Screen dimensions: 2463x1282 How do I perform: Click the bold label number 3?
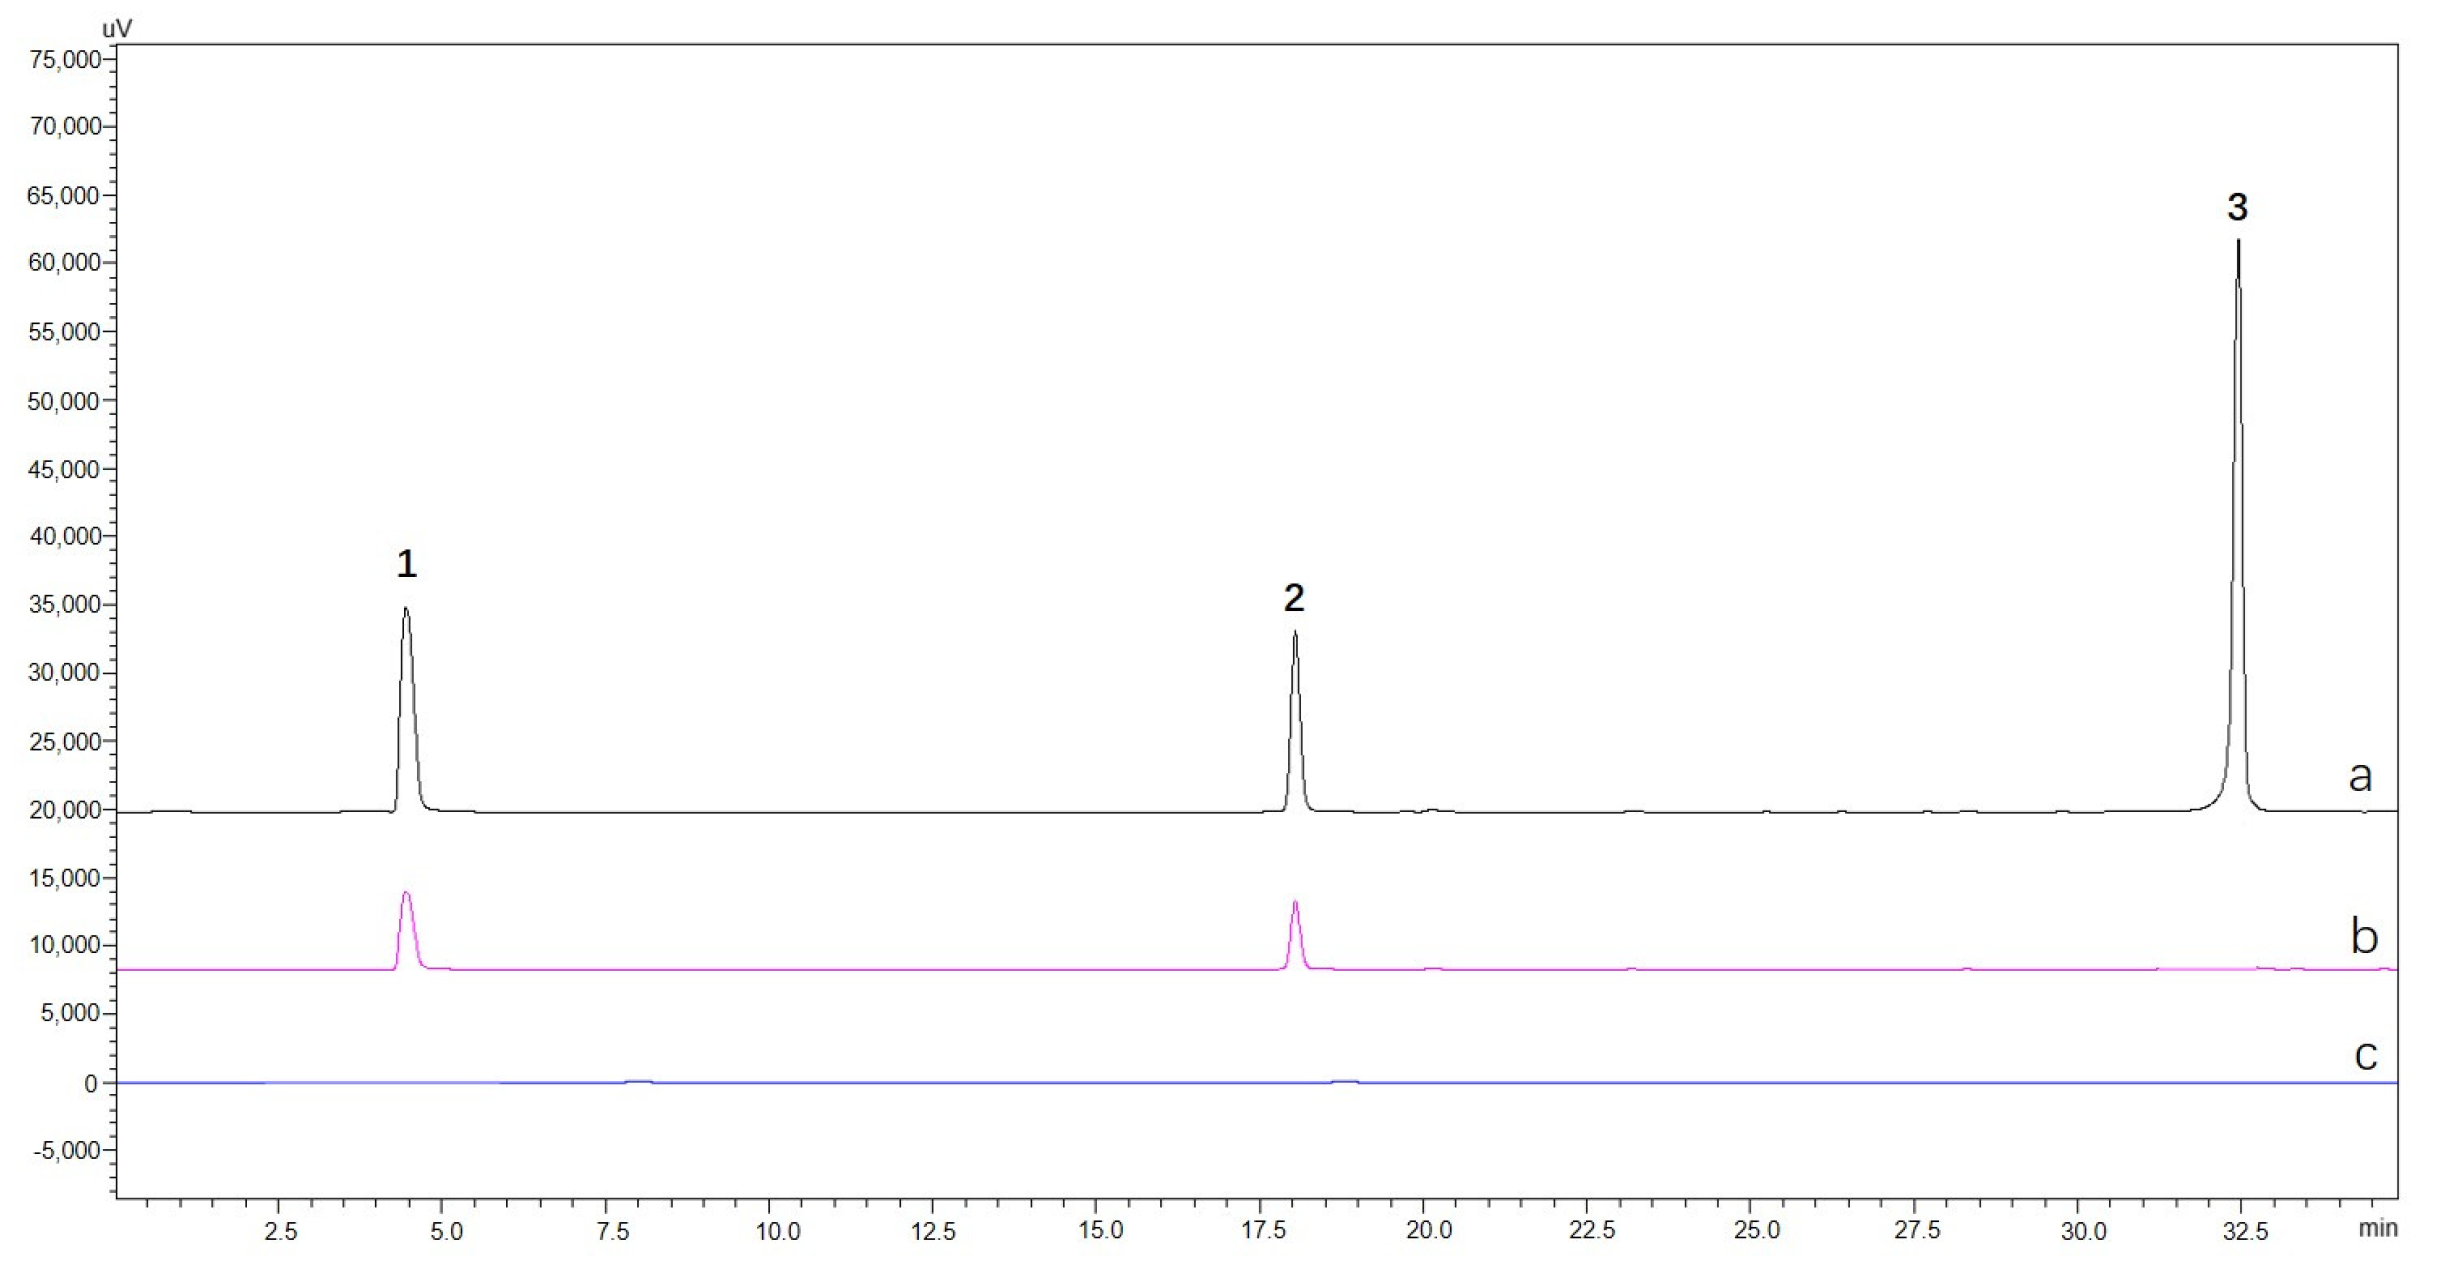pyautogui.click(x=2238, y=208)
